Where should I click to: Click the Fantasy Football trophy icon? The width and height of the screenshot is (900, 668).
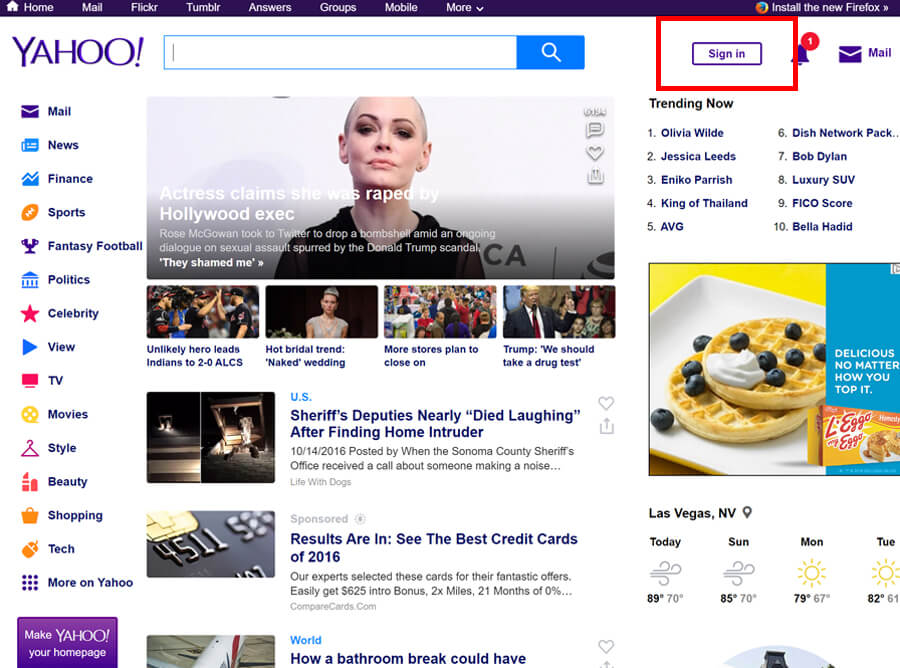point(30,246)
